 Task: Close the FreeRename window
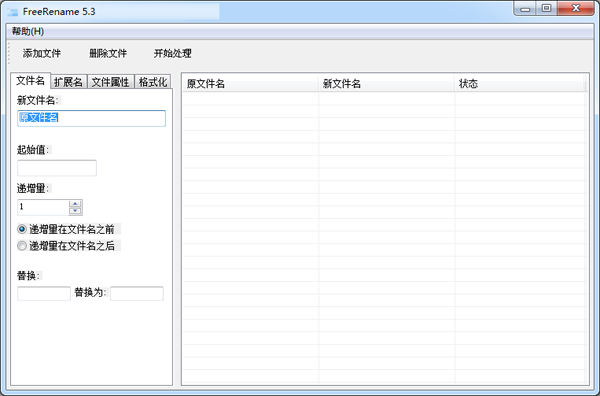tap(576, 8)
